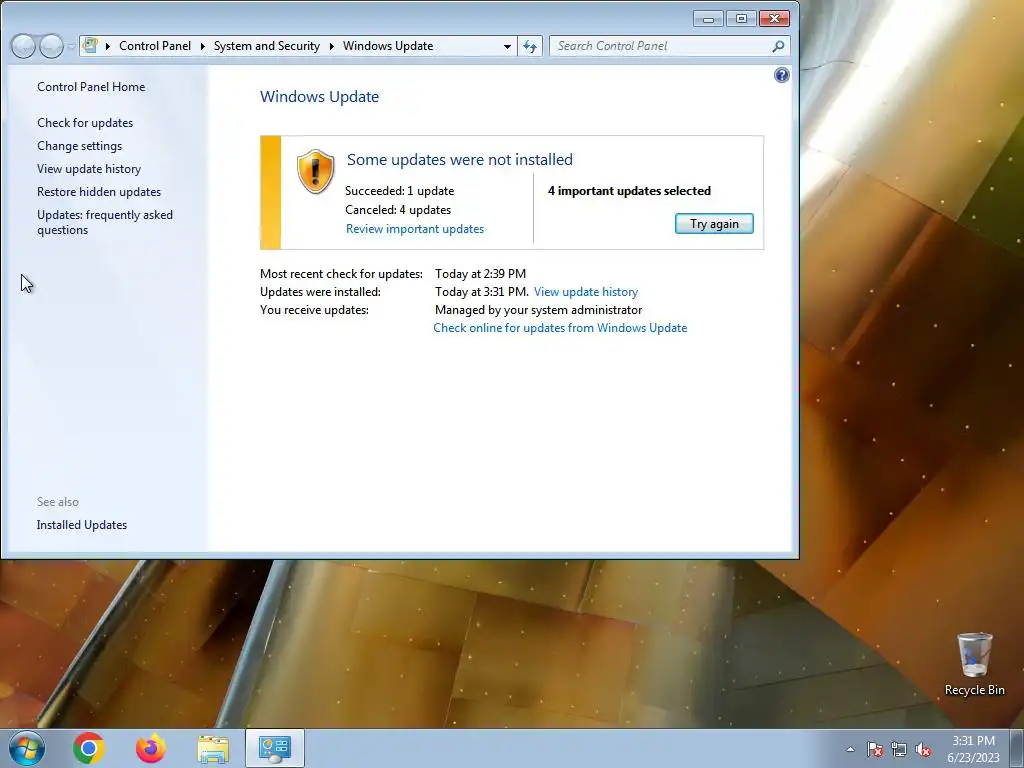Expand arrow before Control Panel breadcrumb

pyautogui.click(x=108, y=46)
